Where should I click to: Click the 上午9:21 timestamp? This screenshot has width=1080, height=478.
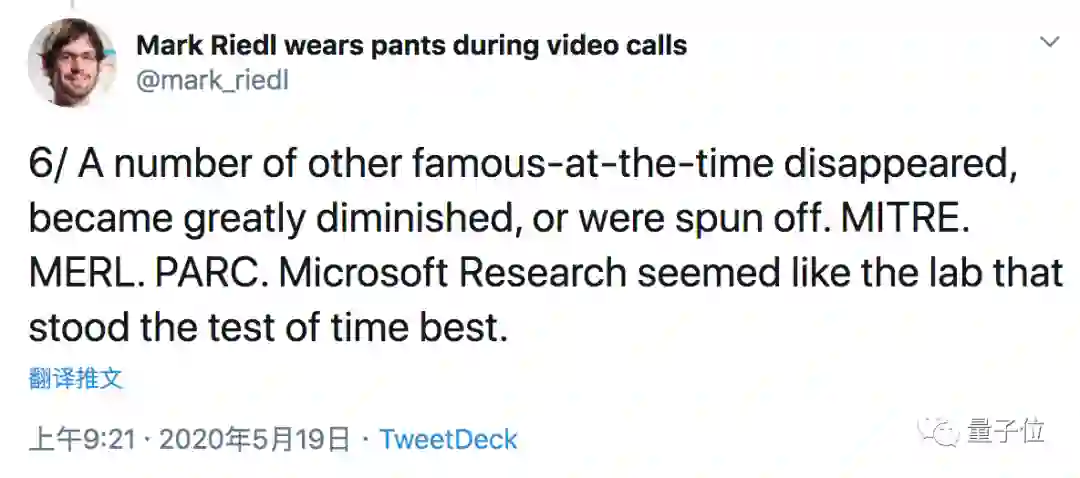pos(81,438)
